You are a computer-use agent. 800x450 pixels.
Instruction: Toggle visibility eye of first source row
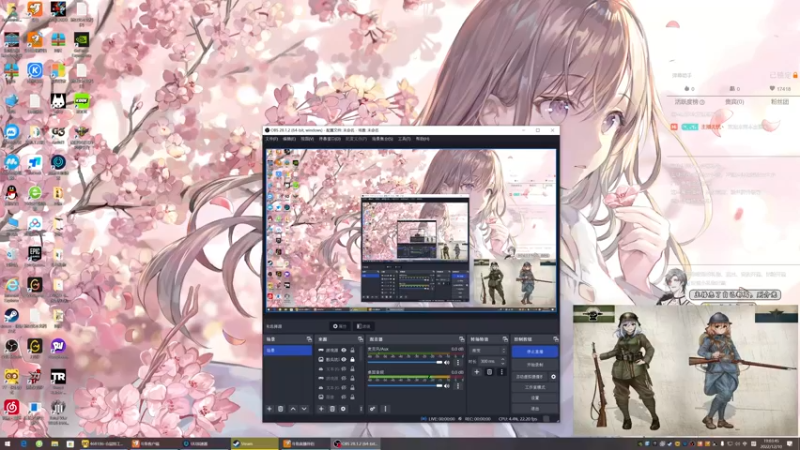(x=344, y=351)
